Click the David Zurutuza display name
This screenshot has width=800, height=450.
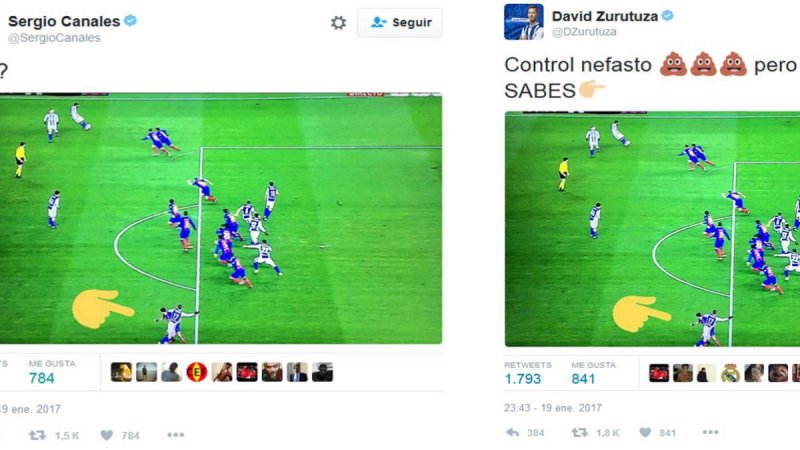(605, 16)
